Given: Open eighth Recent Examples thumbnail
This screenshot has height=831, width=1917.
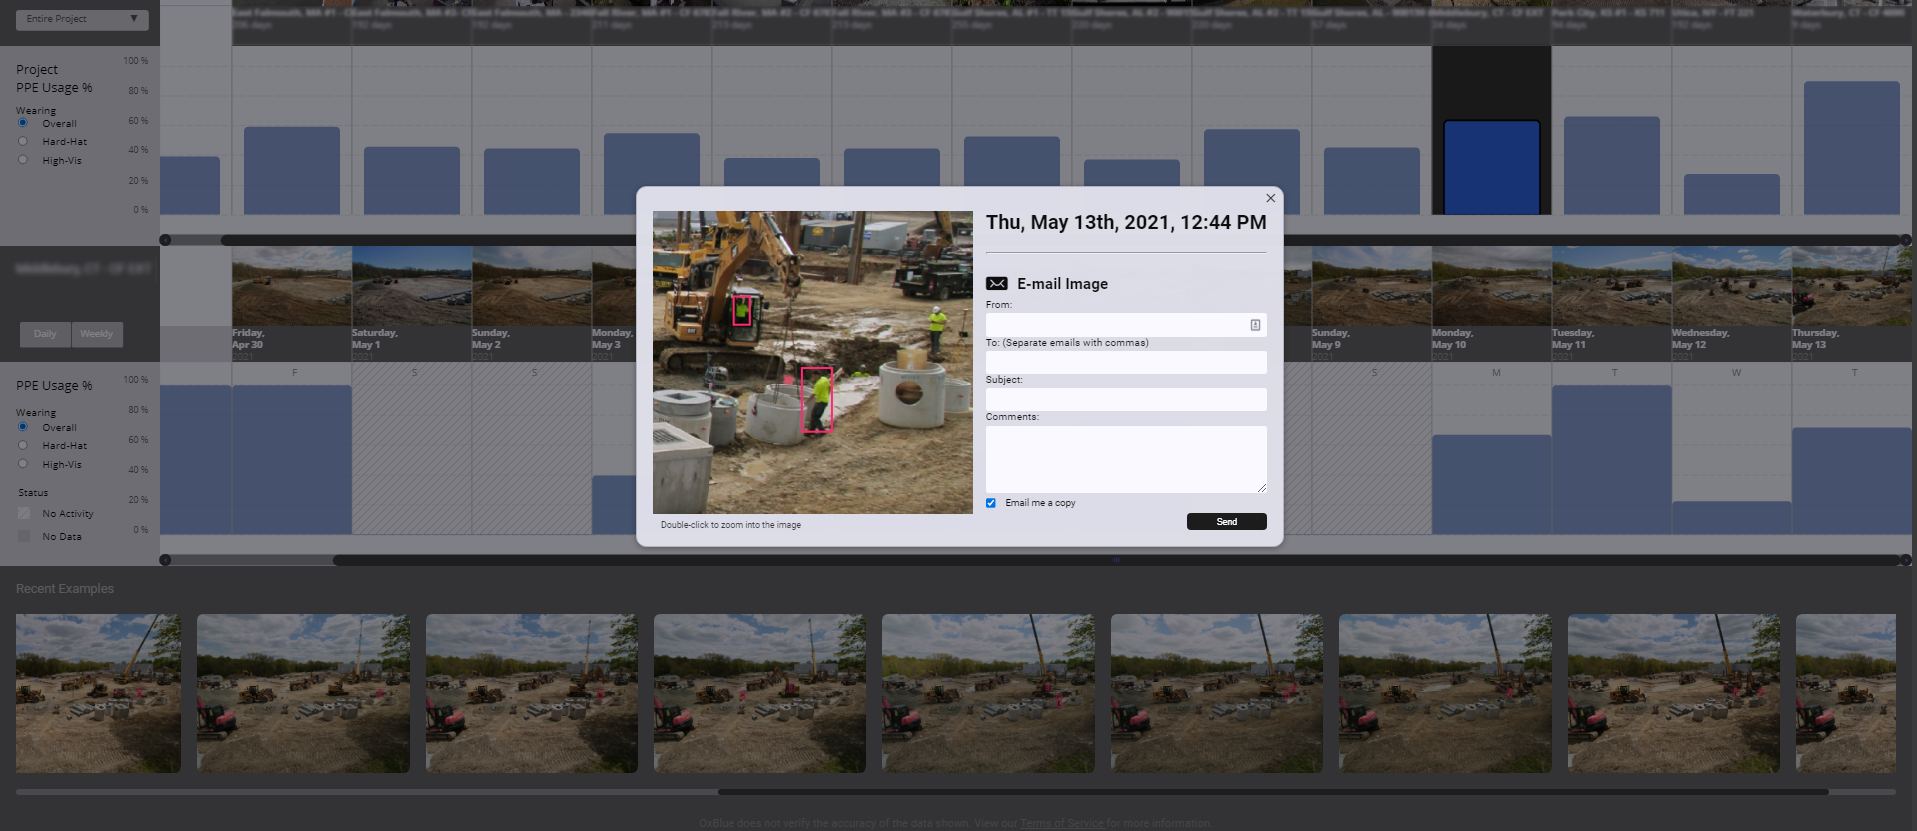Looking at the screenshot, I should point(1674,693).
